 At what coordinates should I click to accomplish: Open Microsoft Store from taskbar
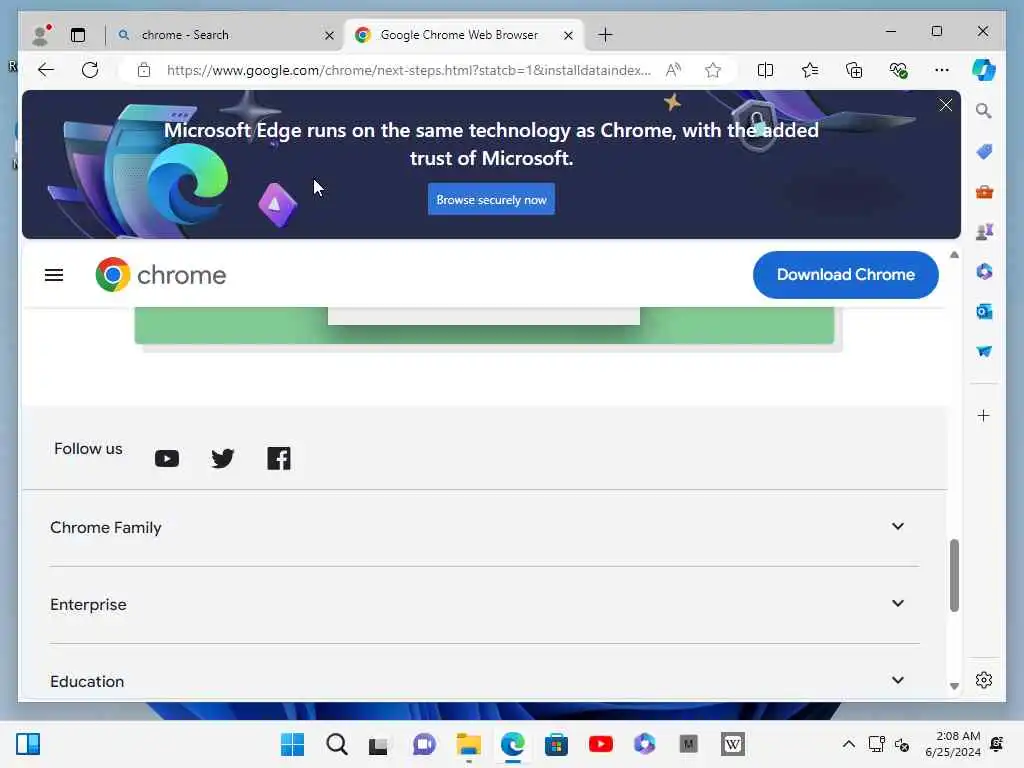556,744
